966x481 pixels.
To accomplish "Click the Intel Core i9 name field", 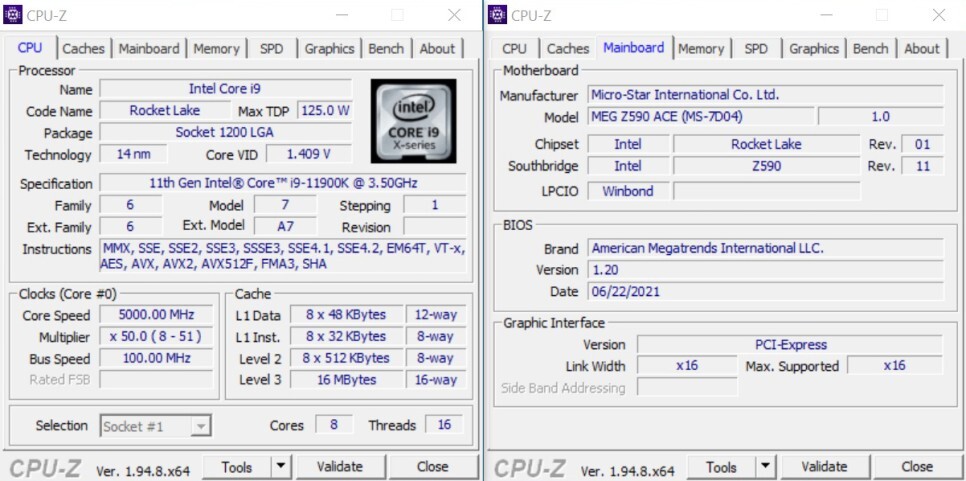I will pyautogui.click(x=225, y=89).
